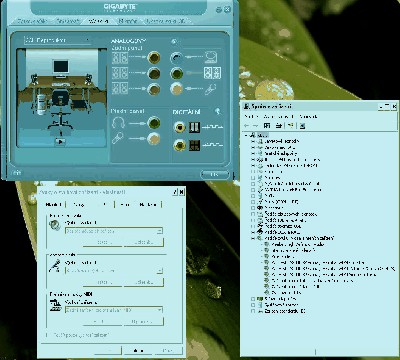Click the OK button in the Gigabyte audio window

coord(215,174)
